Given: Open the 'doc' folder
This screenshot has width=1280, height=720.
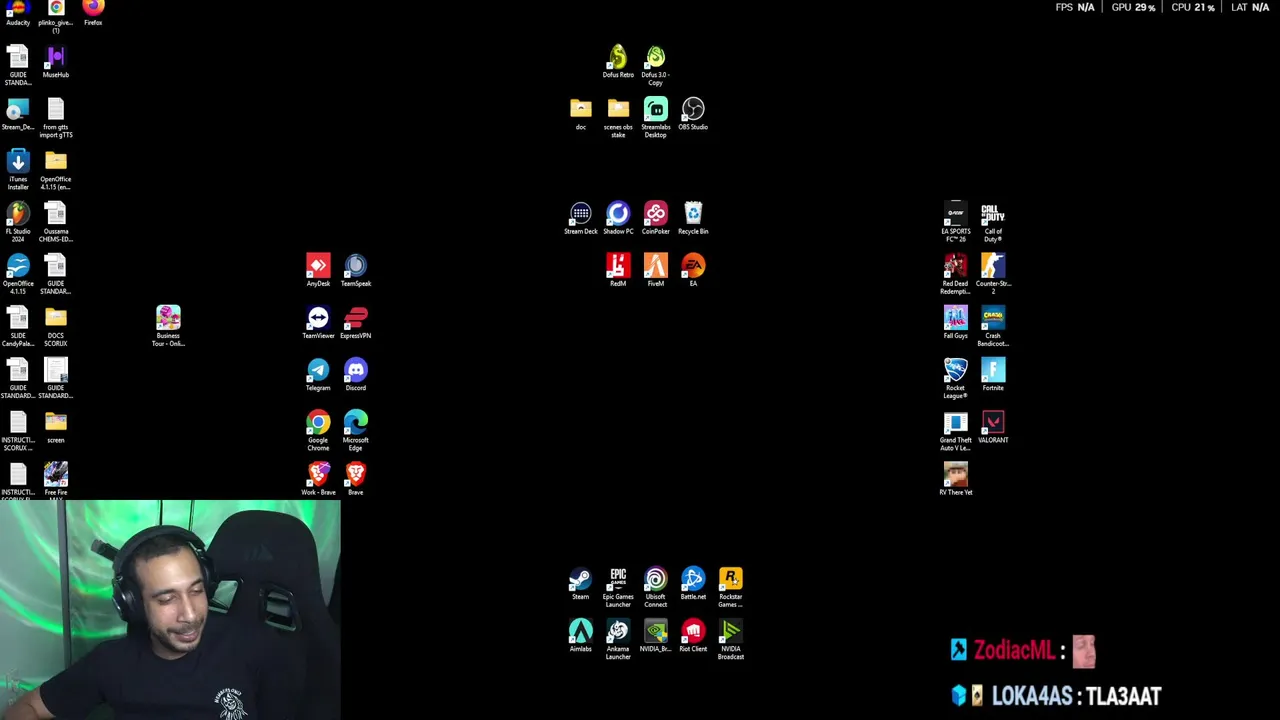Looking at the screenshot, I should click(581, 114).
